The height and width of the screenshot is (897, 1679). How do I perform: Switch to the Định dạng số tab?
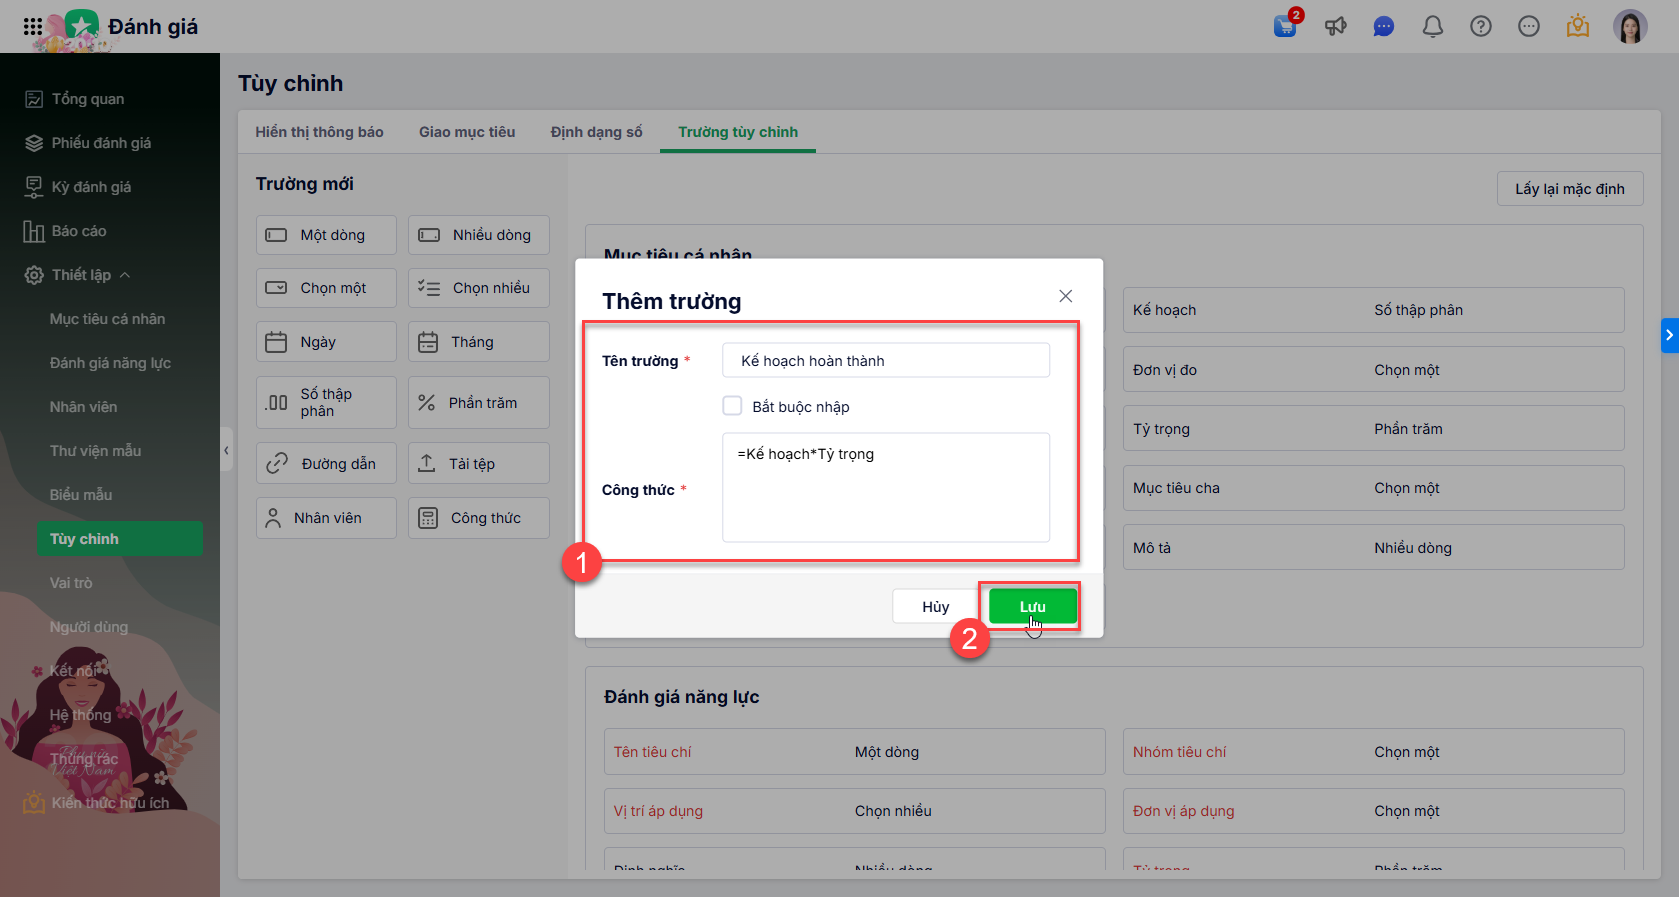(x=596, y=132)
